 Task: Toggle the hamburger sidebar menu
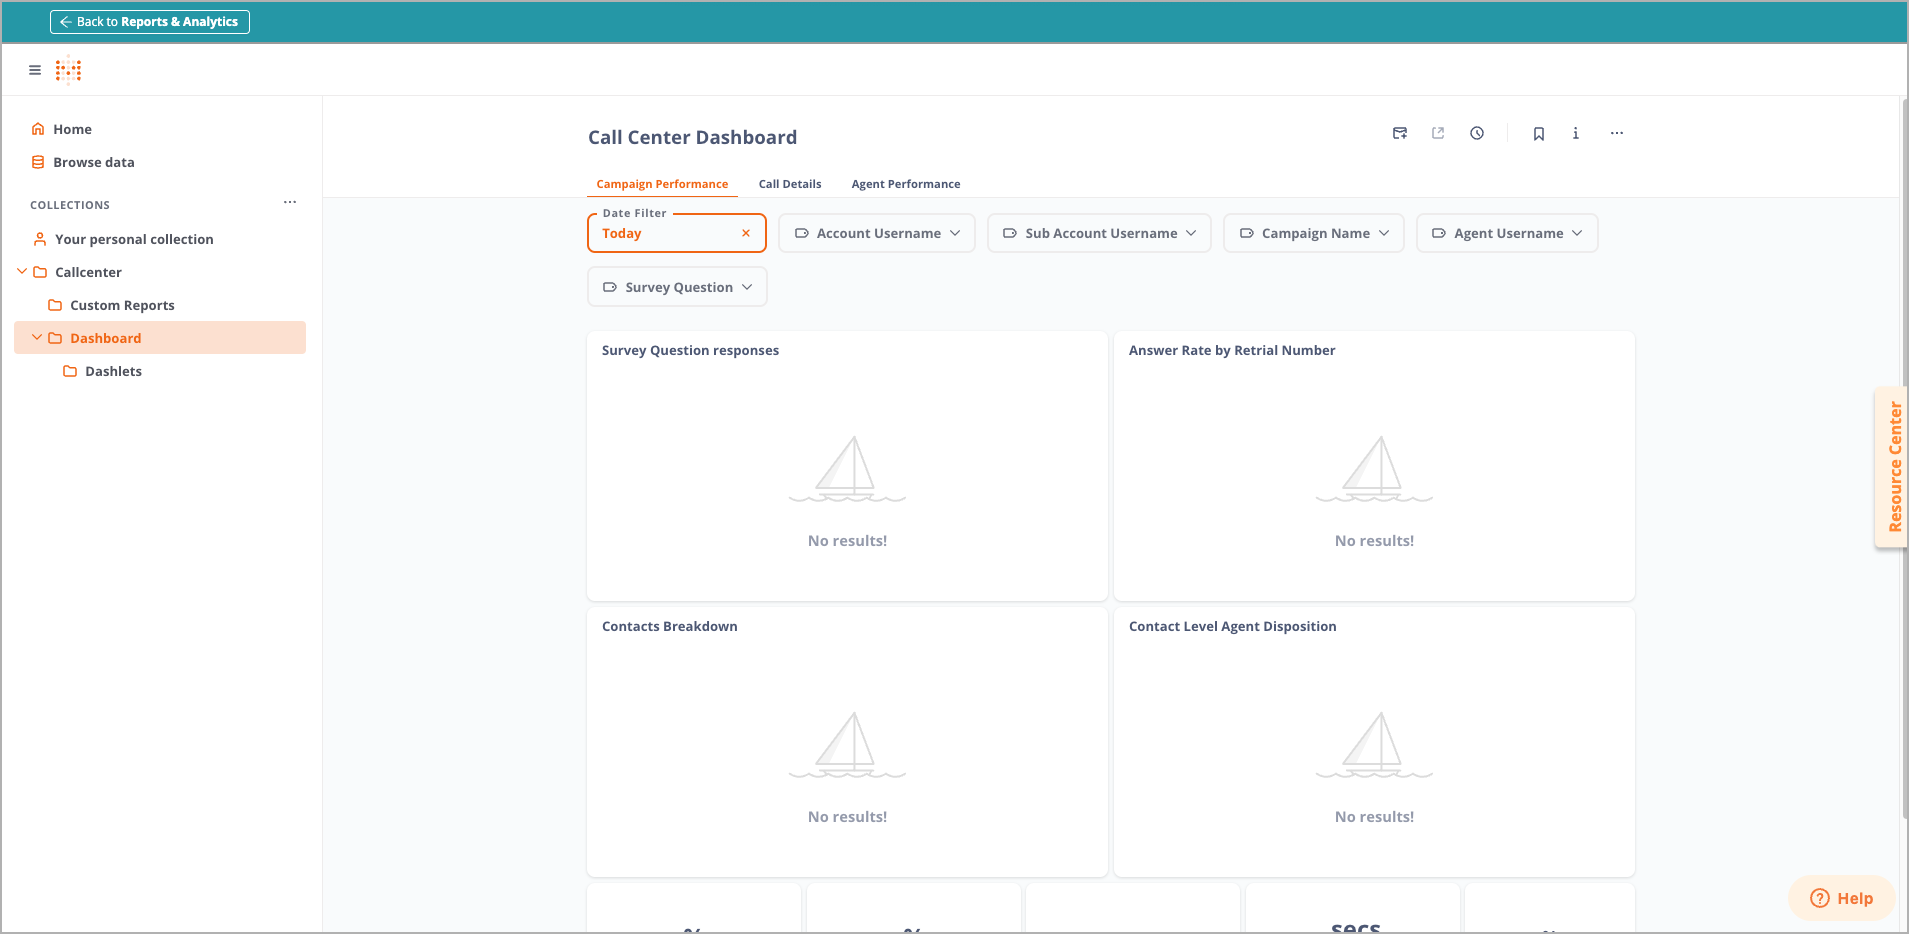(x=35, y=70)
